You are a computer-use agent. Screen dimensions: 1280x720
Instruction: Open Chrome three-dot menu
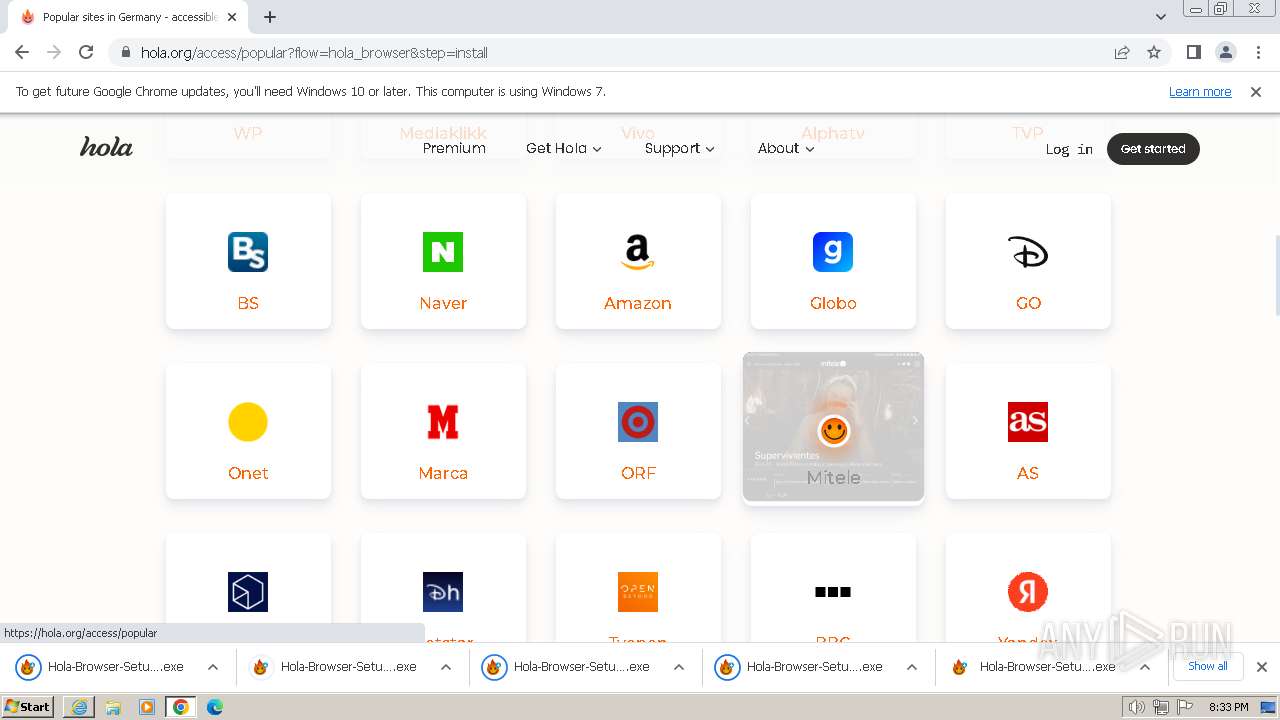[x=1258, y=52]
